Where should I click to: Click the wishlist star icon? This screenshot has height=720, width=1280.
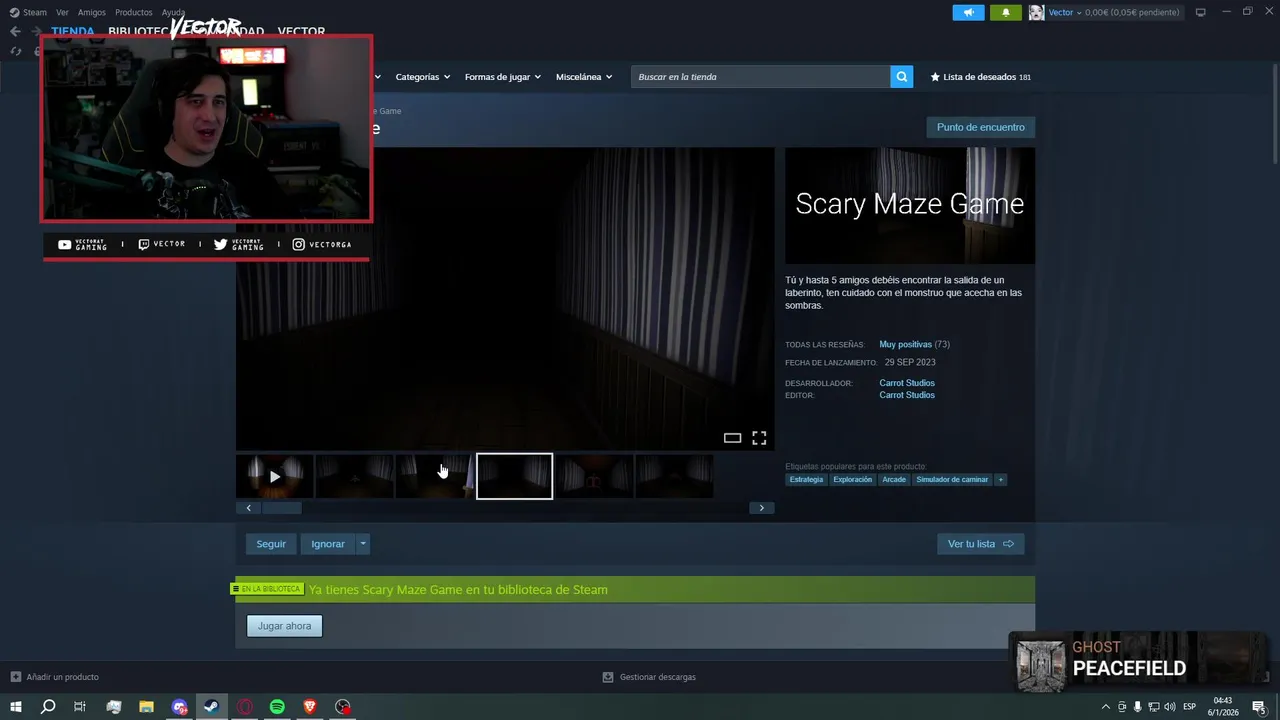click(x=935, y=77)
